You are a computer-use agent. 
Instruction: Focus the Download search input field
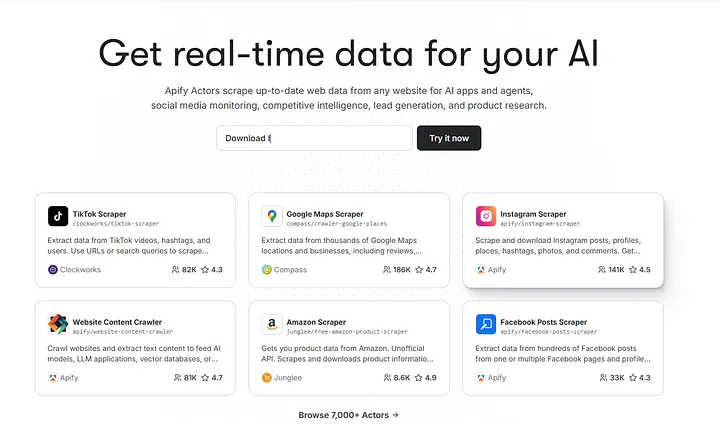(314, 138)
